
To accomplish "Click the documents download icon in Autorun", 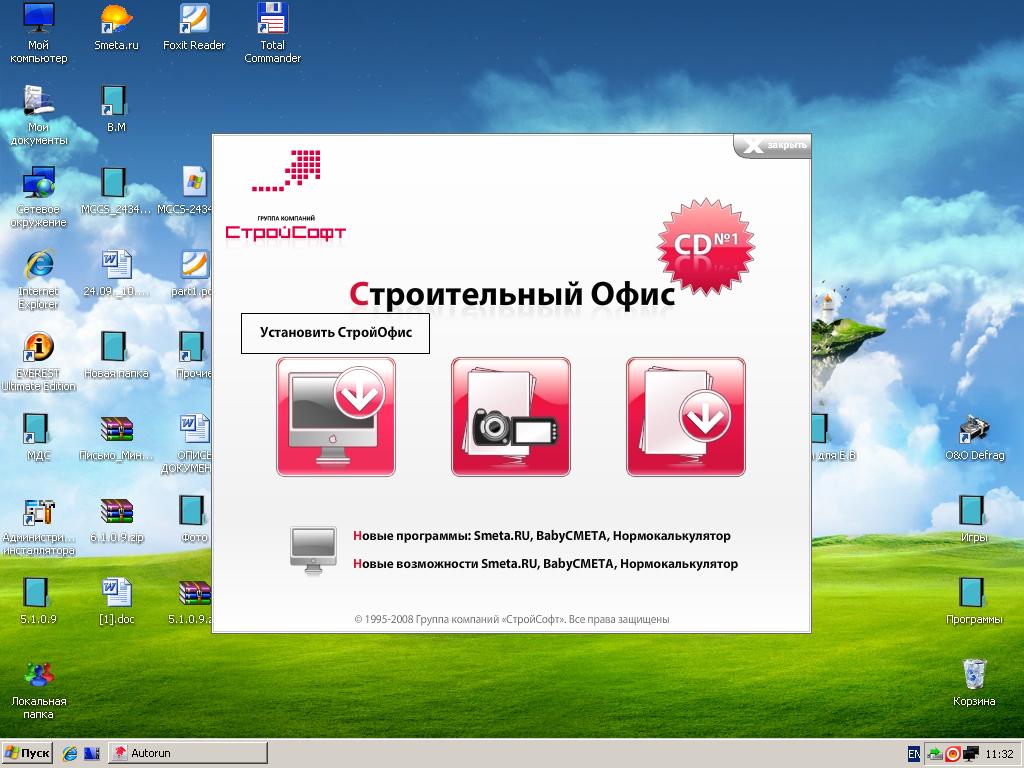I will pyautogui.click(x=686, y=417).
